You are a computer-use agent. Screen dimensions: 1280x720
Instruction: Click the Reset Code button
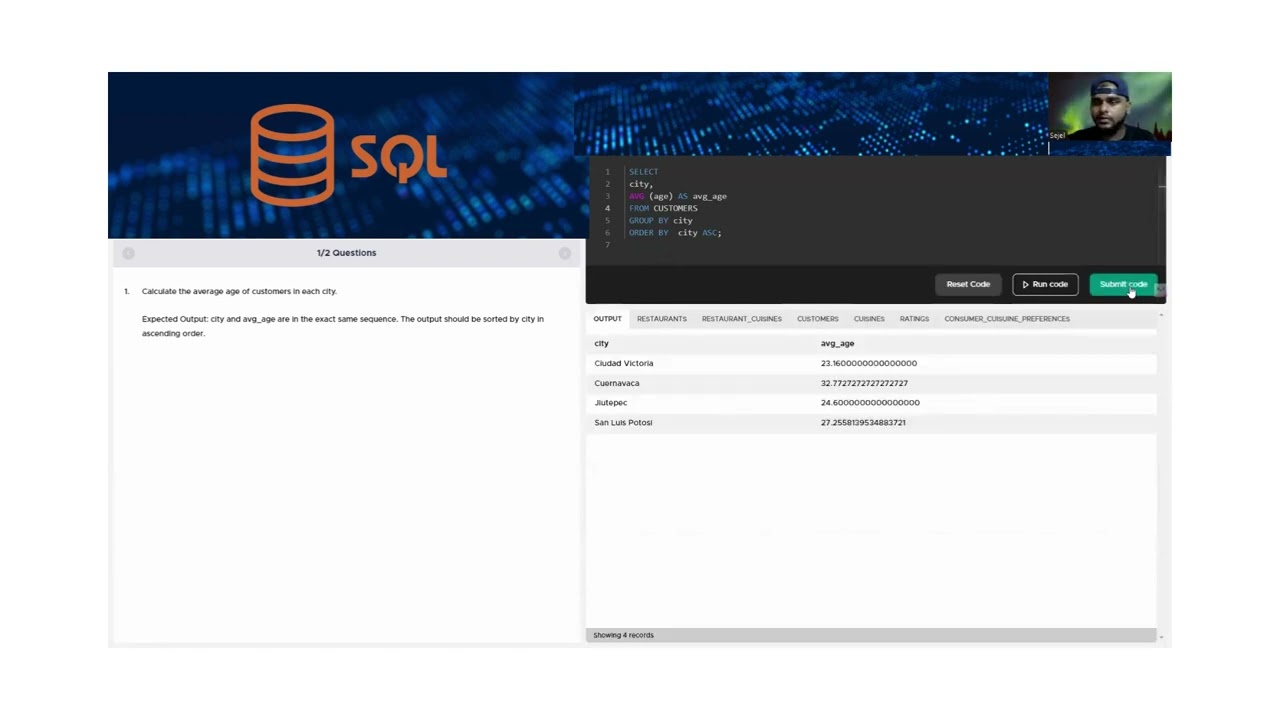tap(968, 284)
